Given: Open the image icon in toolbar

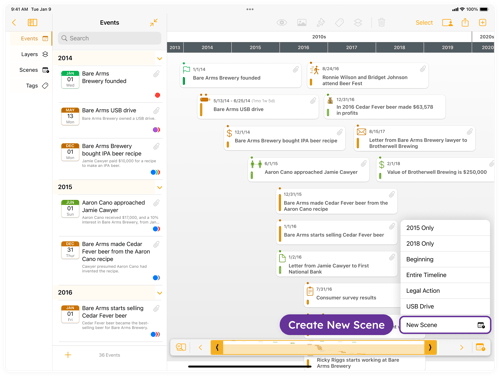Looking at the screenshot, I should coord(302,22).
